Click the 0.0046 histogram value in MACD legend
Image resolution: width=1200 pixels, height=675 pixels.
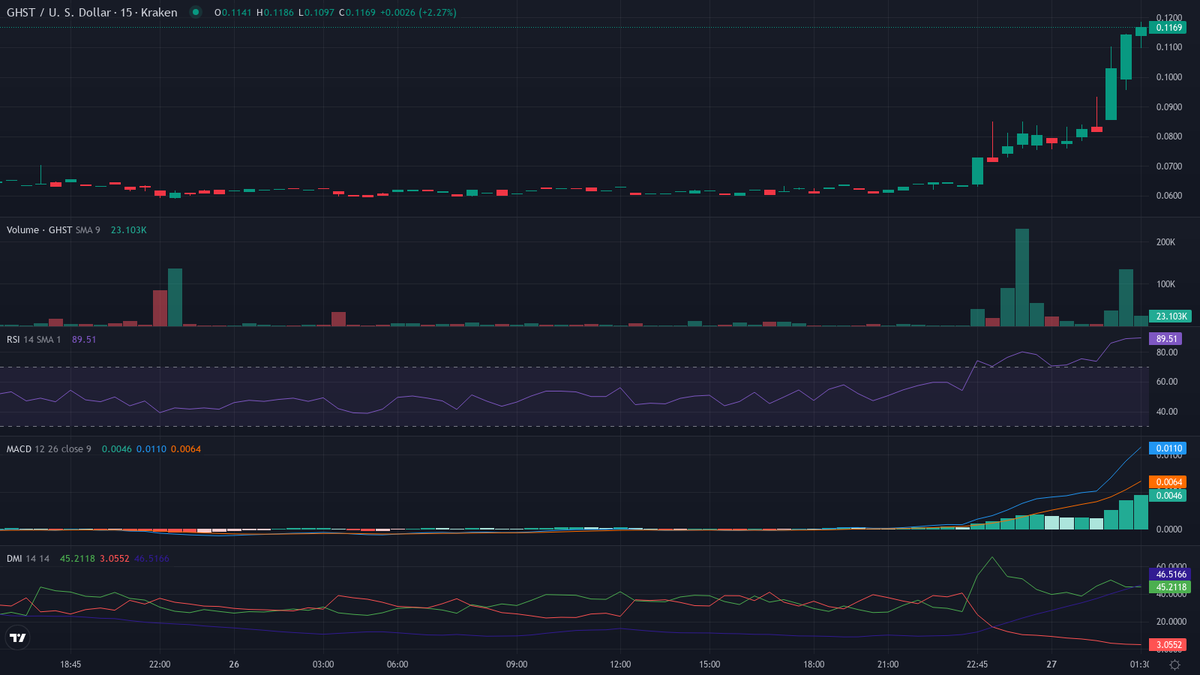tap(115, 448)
